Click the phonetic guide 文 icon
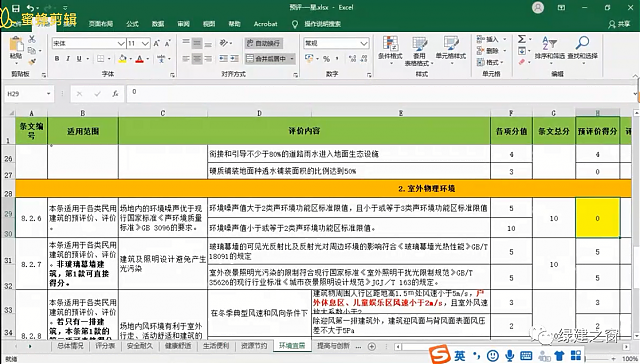 [161, 59]
